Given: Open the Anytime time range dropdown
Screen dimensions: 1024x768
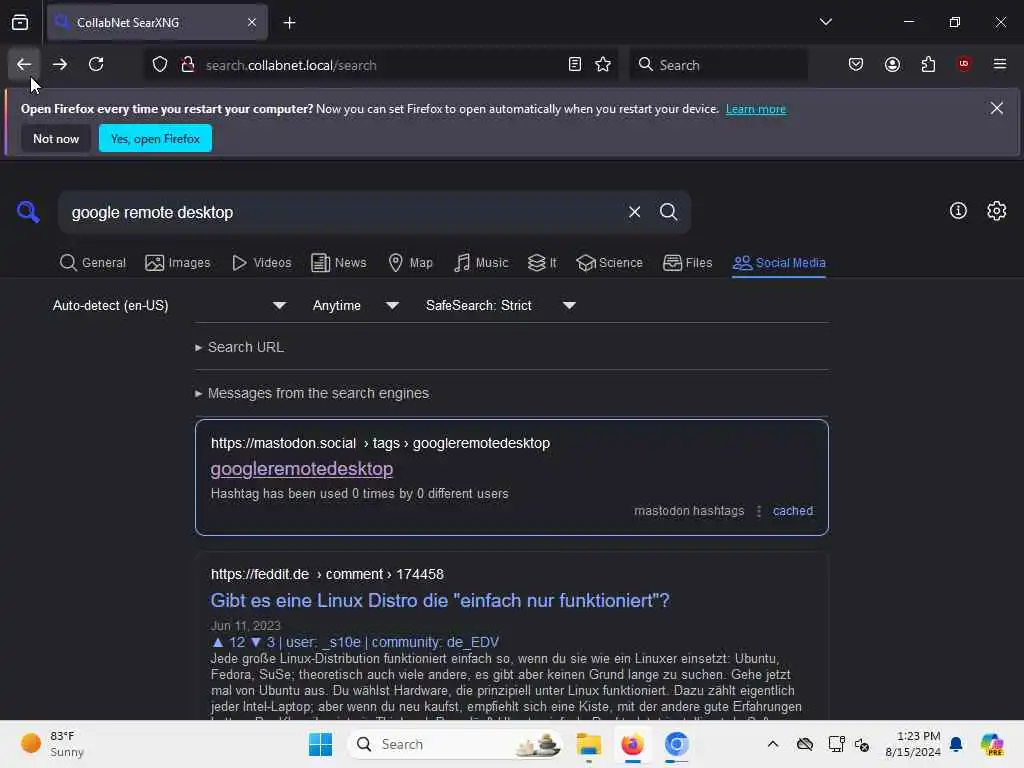Looking at the screenshot, I should coord(356,306).
